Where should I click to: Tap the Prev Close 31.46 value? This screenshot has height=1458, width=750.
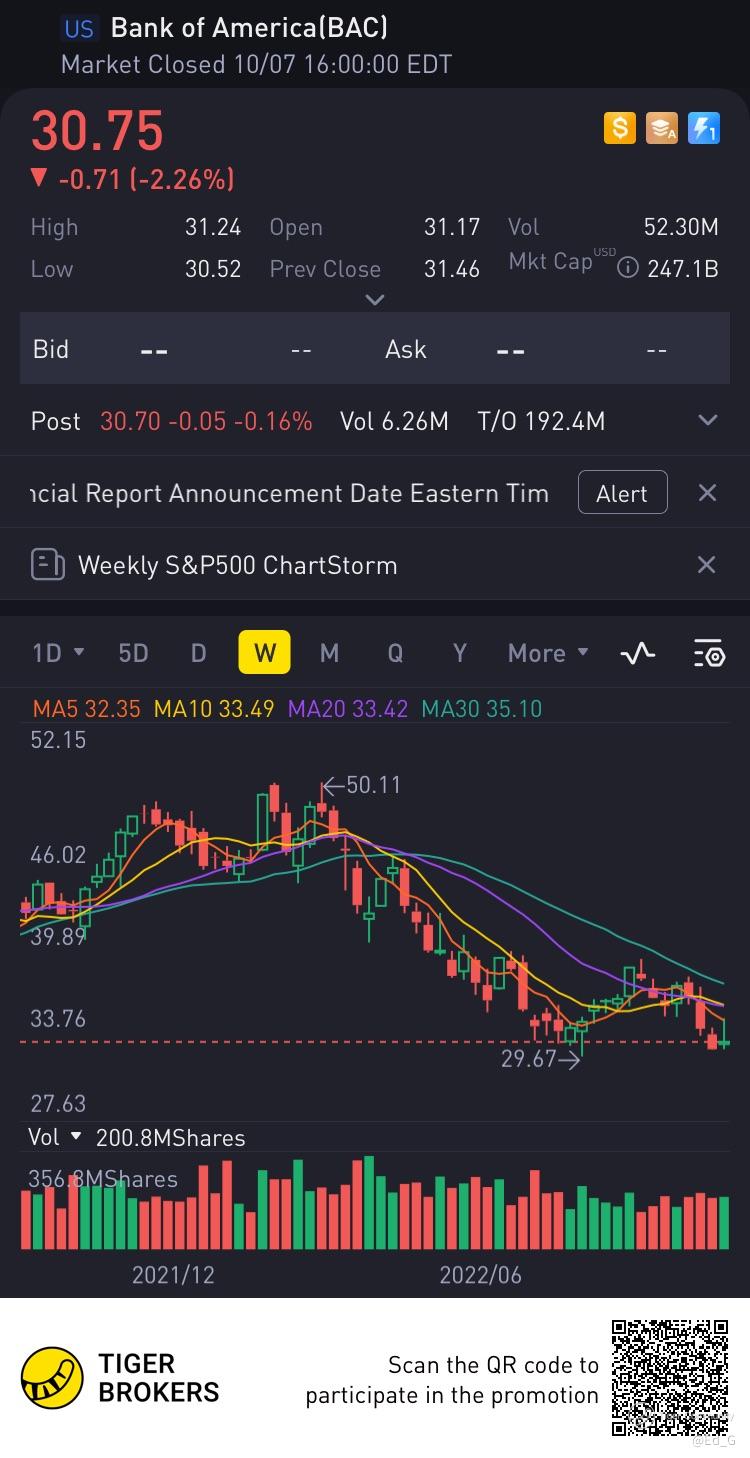coord(452,269)
